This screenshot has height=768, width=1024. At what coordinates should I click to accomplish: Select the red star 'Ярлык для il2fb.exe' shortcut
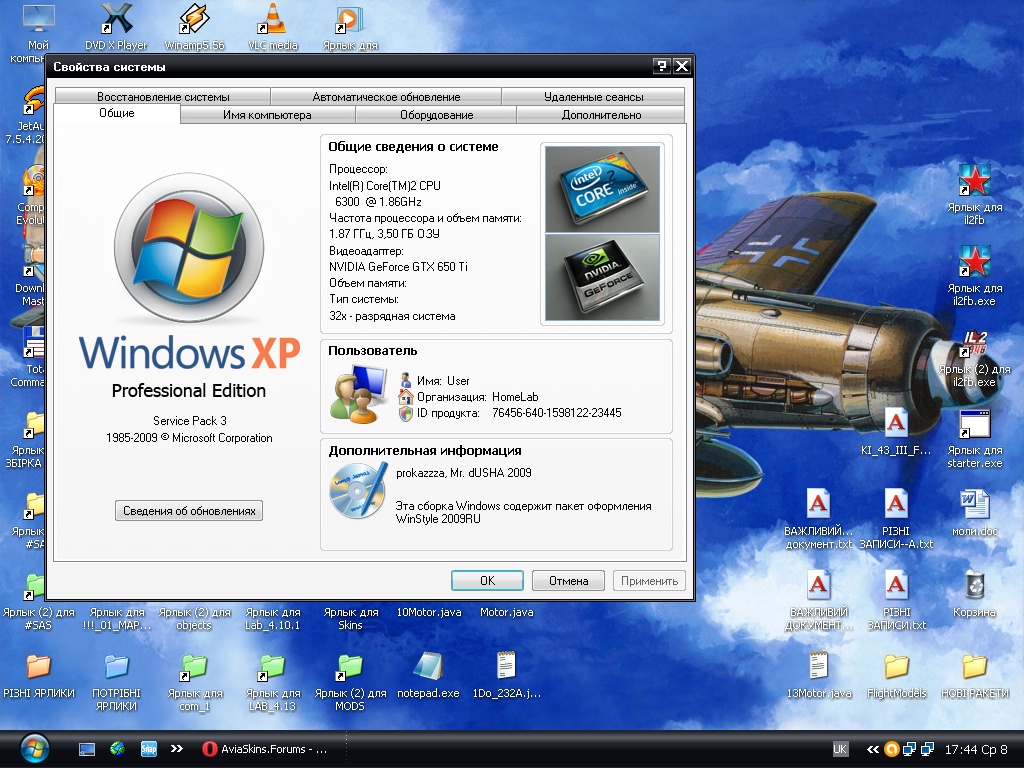coord(974,261)
